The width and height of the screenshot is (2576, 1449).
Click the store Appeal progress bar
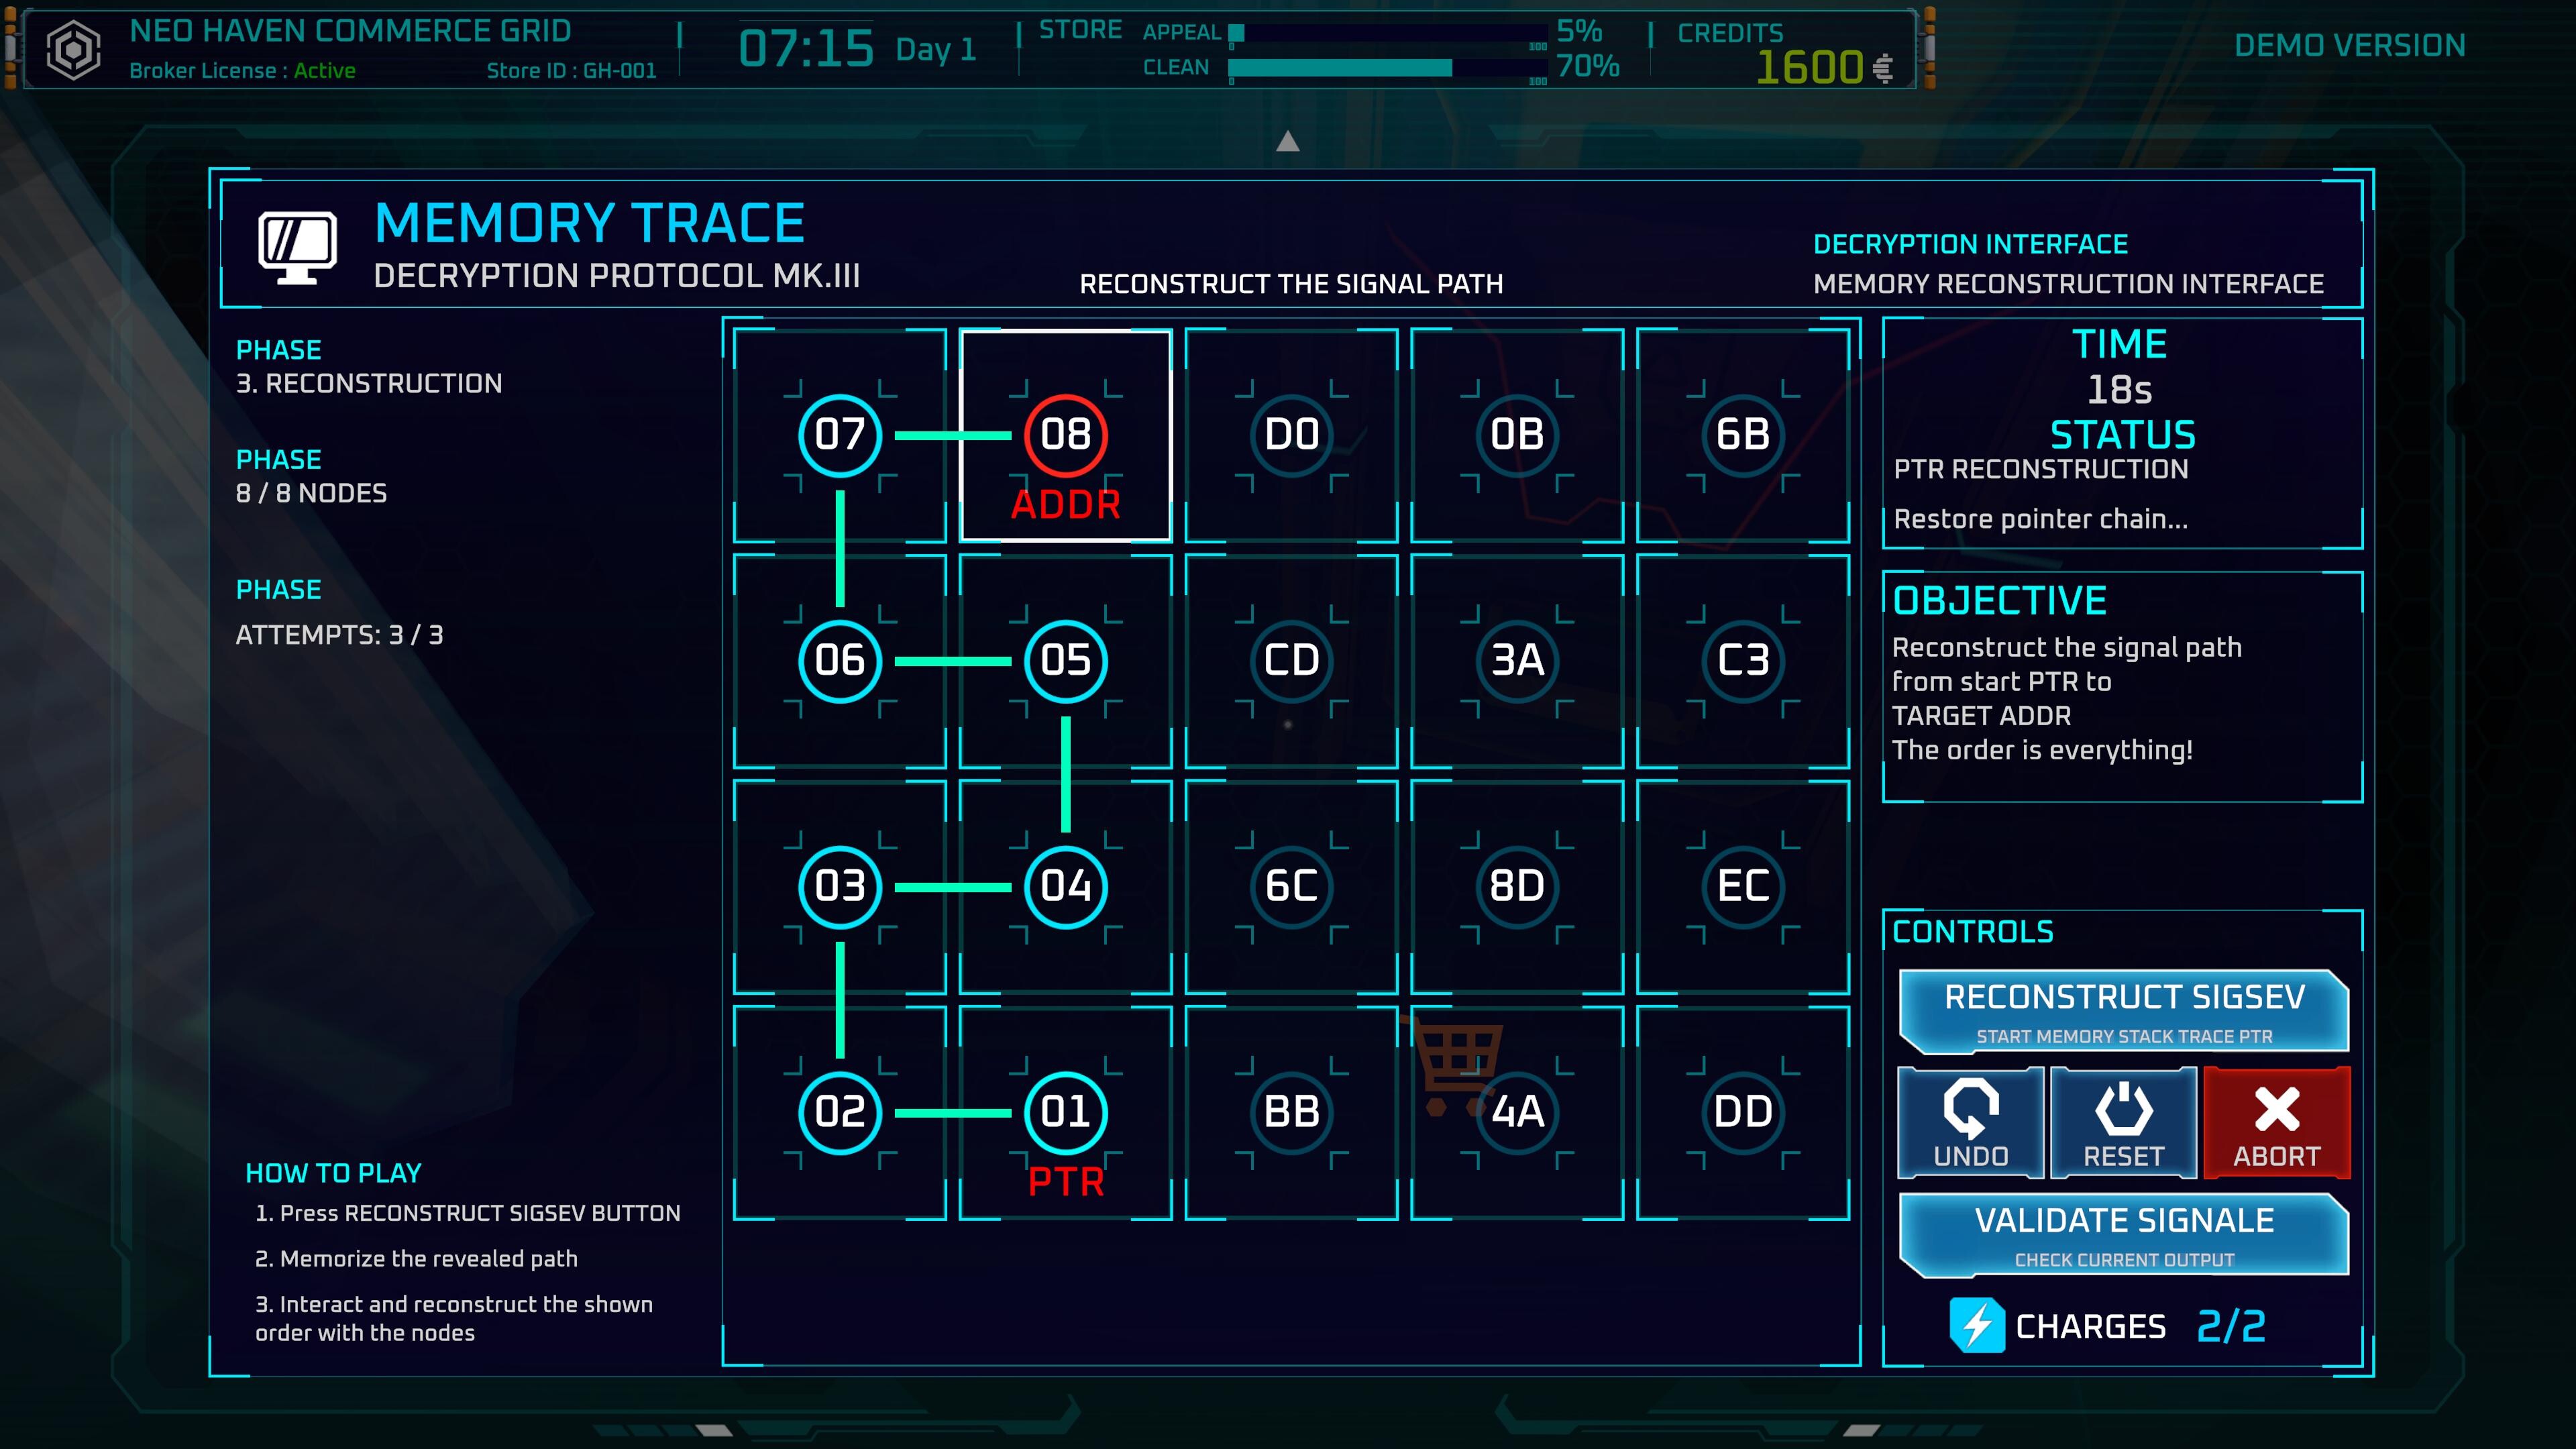coord(1388,33)
